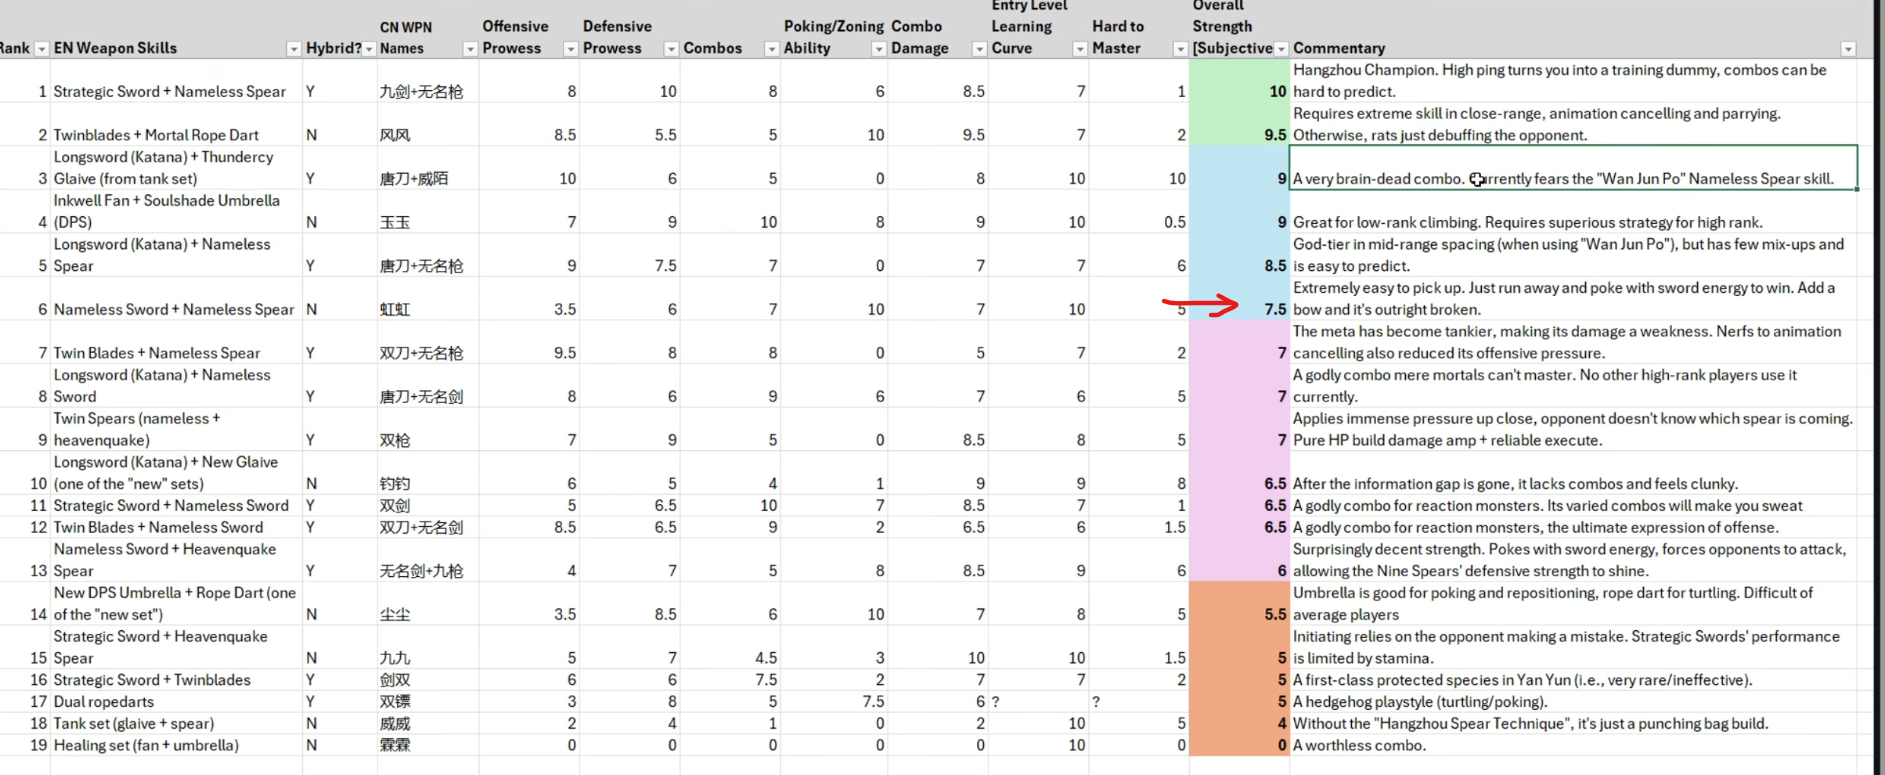1885x775 pixels.
Task: Select the 'Without the Hangzhou Spear Technique' commentary
Action: 1574,724
